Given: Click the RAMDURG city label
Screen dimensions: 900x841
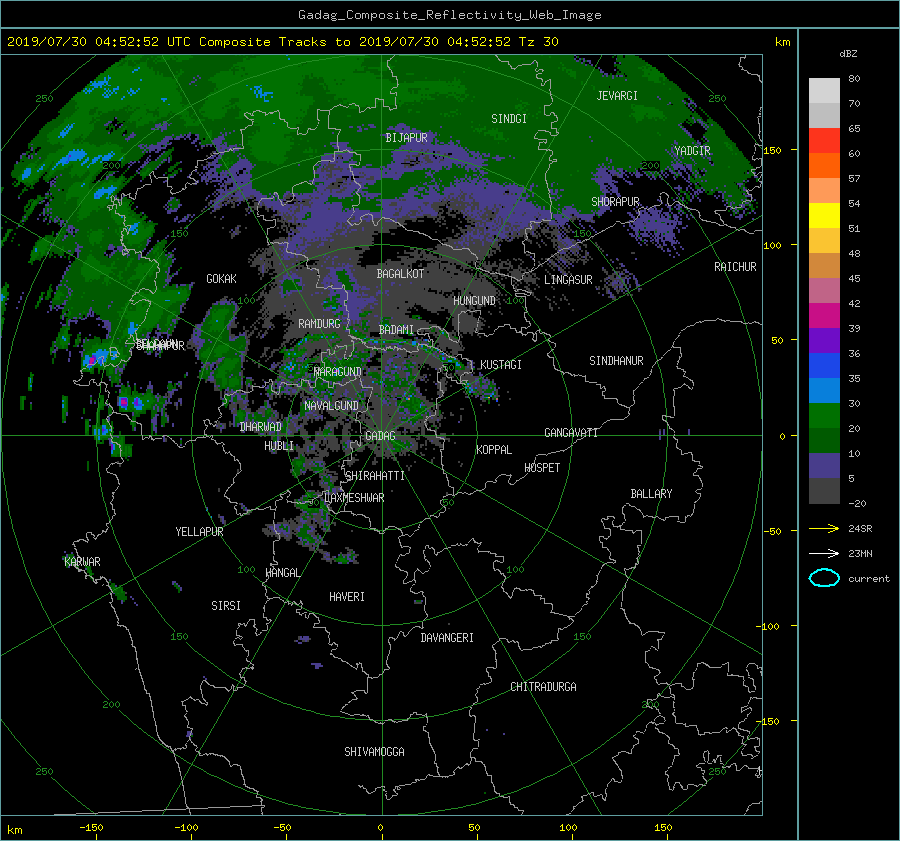Looking at the screenshot, I should click(319, 324).
